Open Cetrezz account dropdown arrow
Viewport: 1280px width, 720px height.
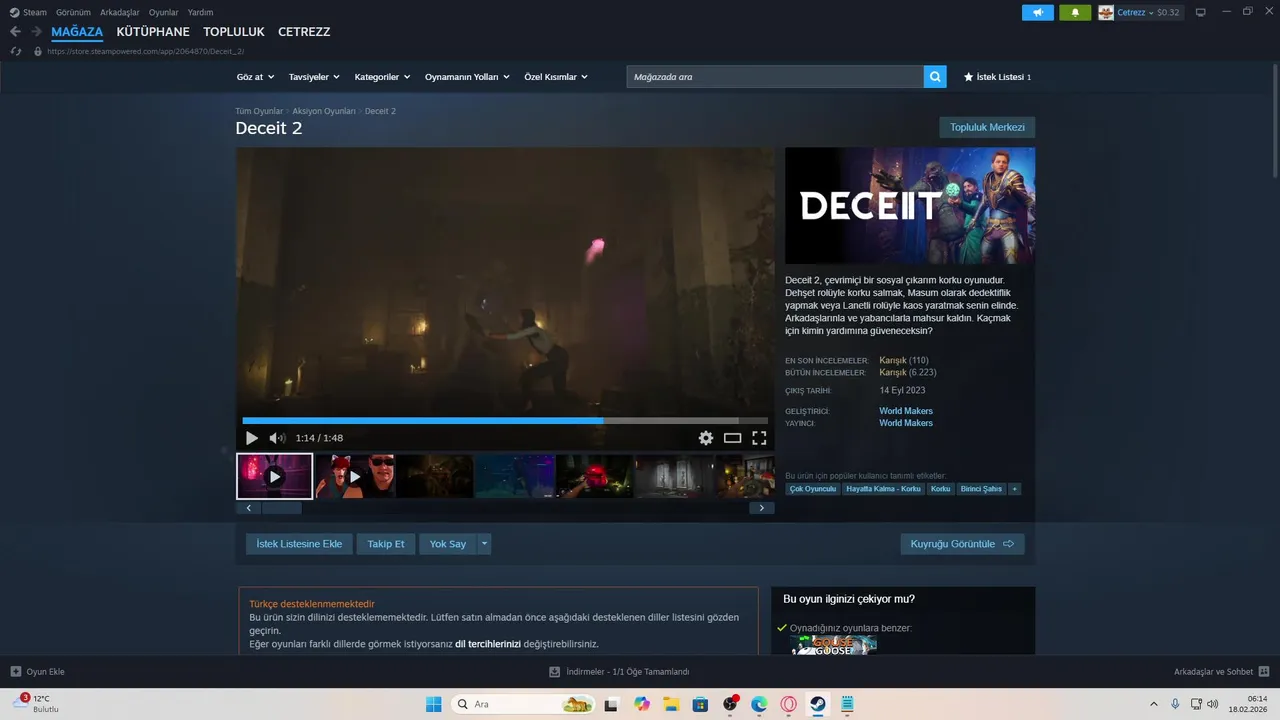(x=1151, y=13)
